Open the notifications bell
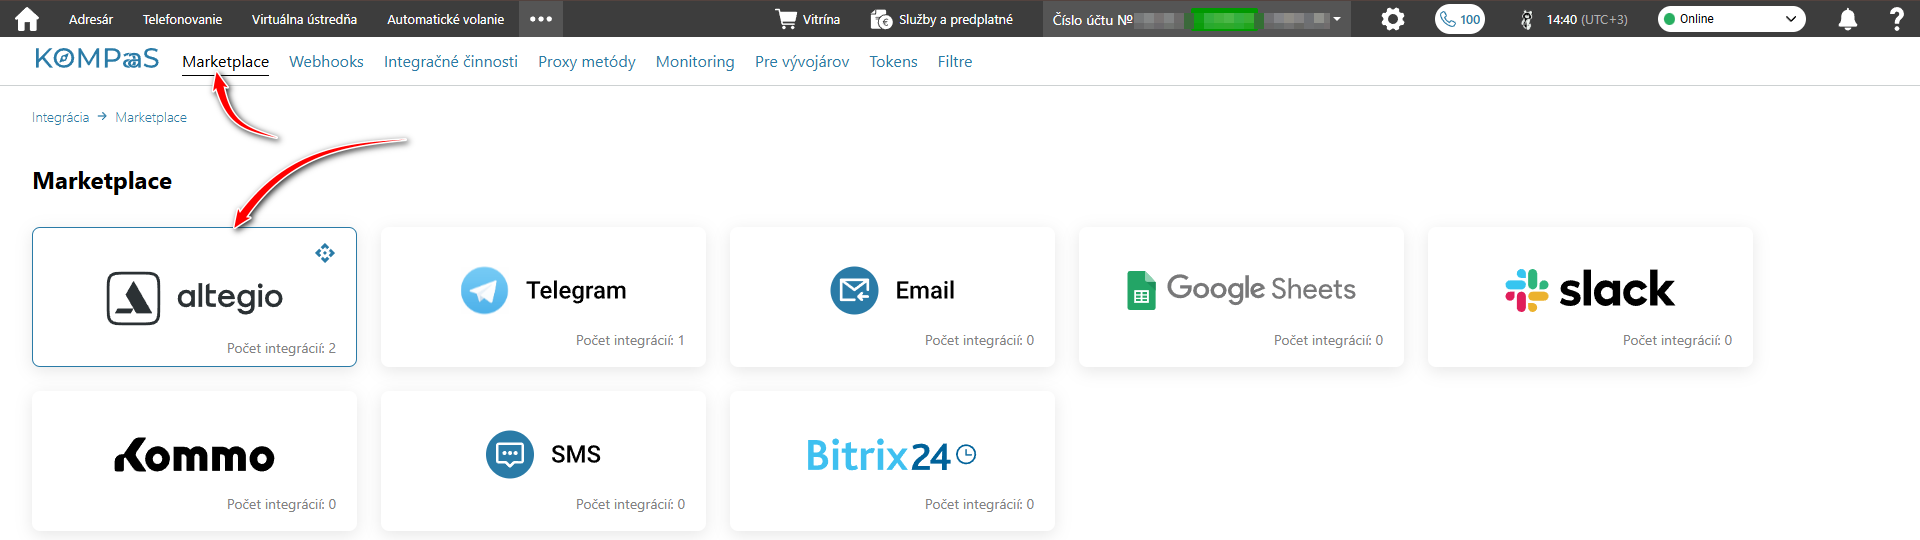The image size is (1920, 540). [1848, 19]
